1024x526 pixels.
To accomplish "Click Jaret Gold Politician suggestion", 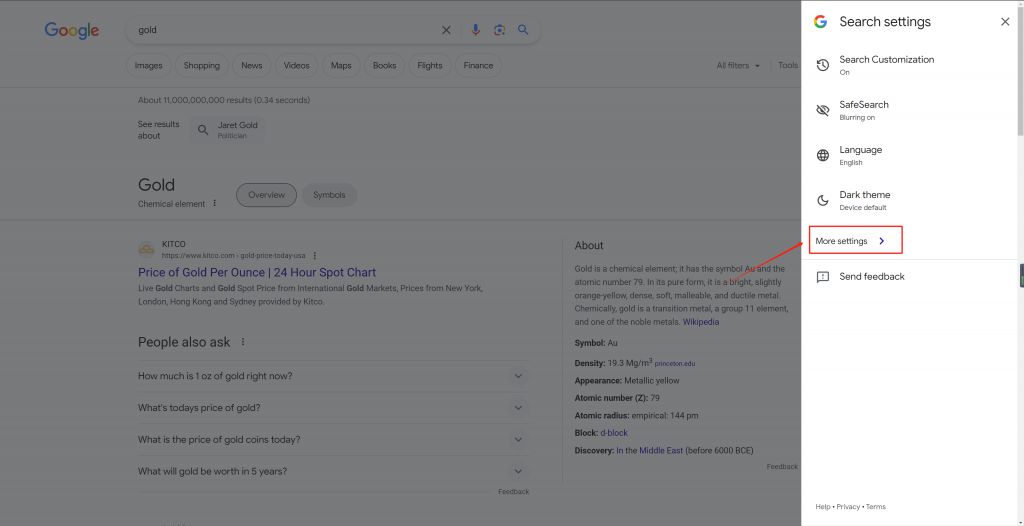I will (228, 130).
